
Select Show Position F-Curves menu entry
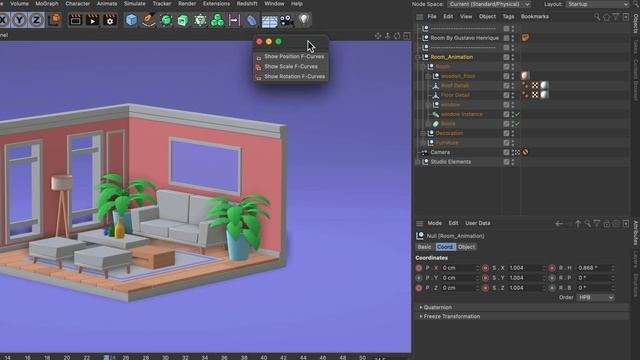click(290, 57)
